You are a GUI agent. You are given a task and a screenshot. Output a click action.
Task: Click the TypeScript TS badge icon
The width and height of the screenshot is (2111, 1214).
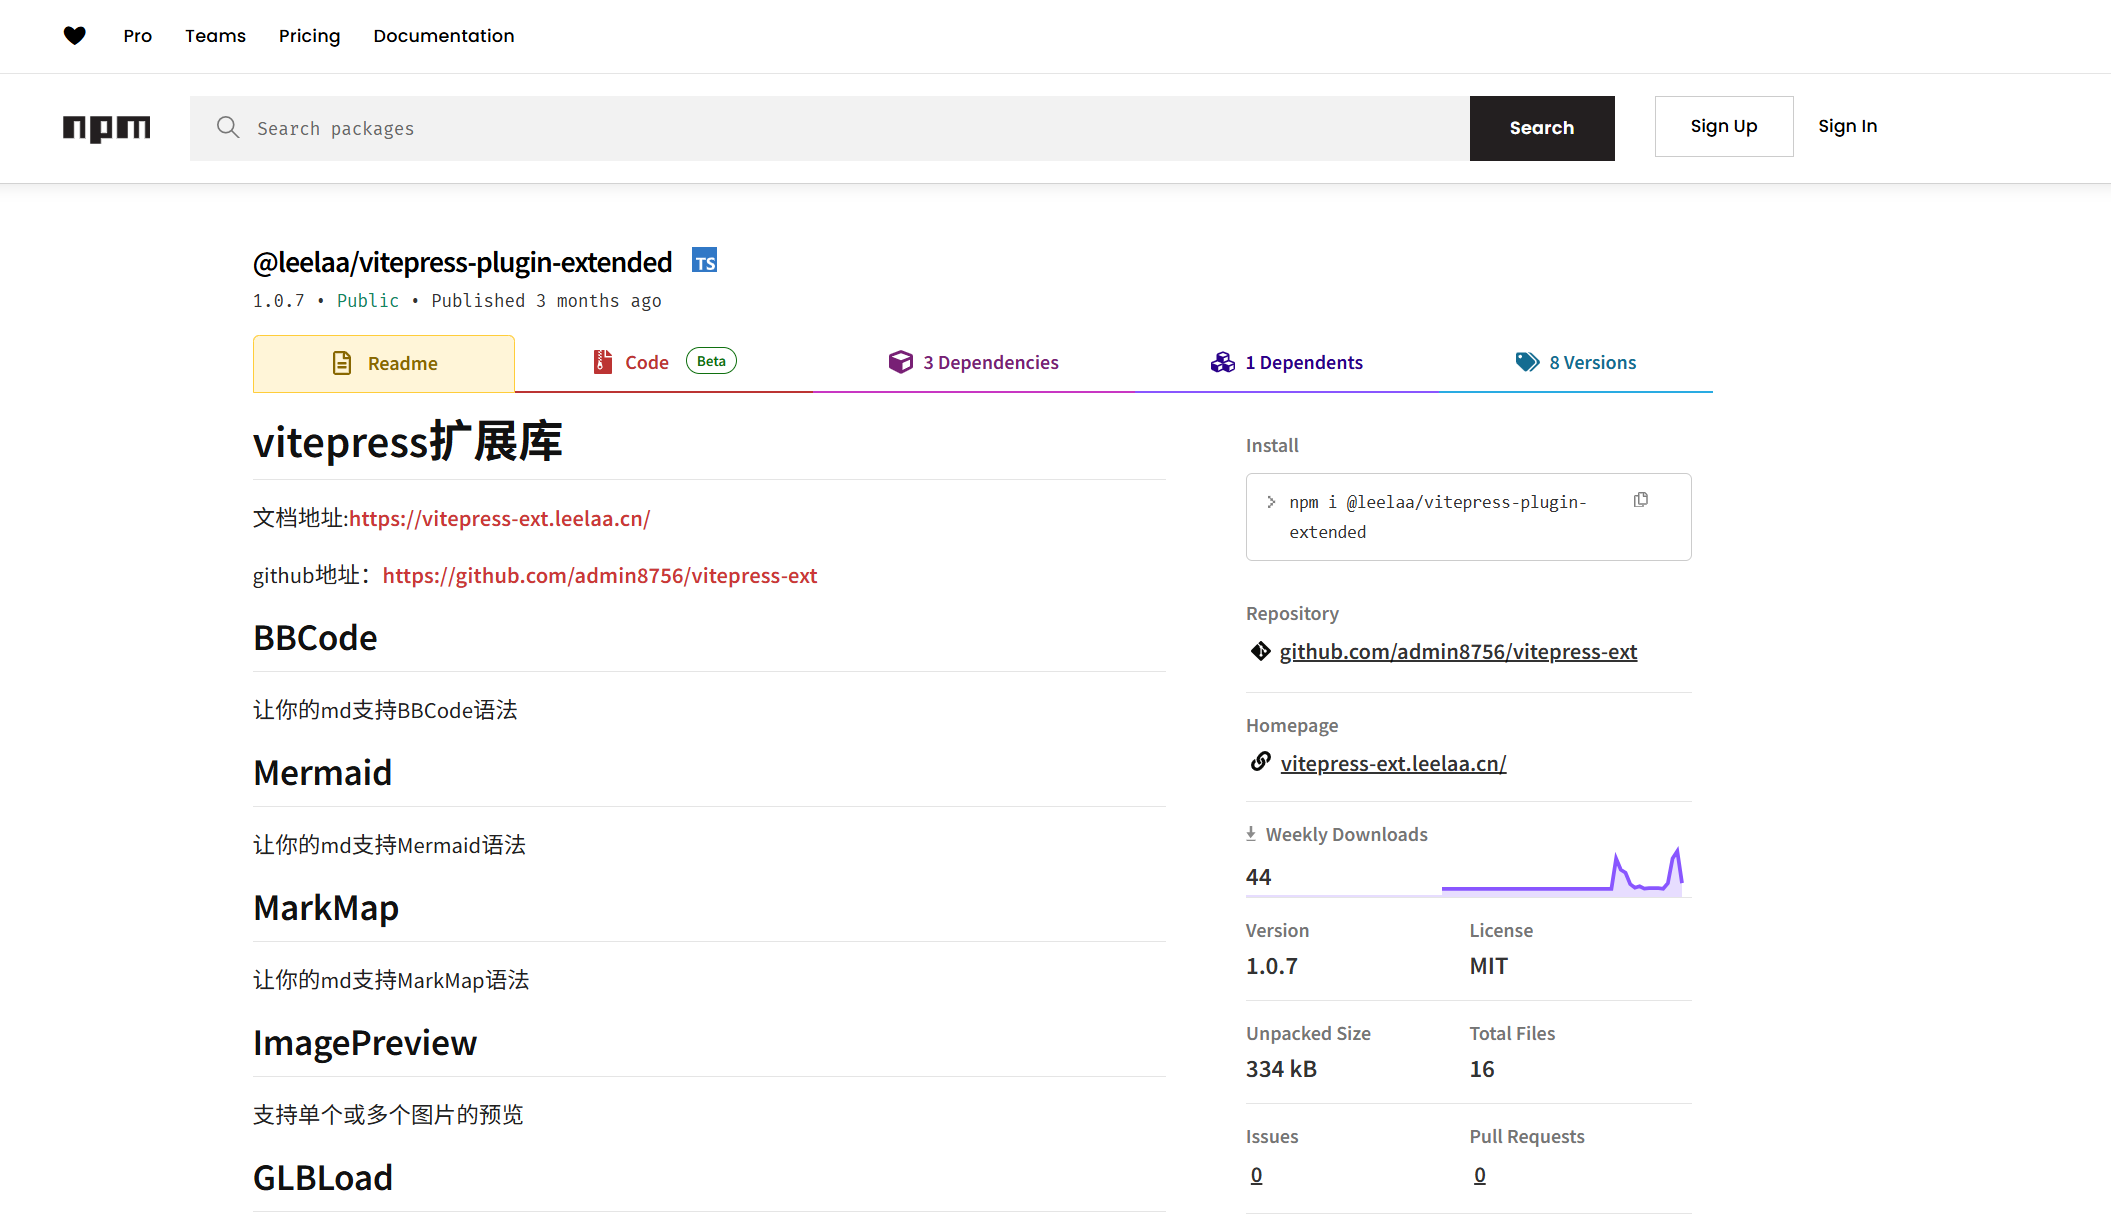(705, 261)
